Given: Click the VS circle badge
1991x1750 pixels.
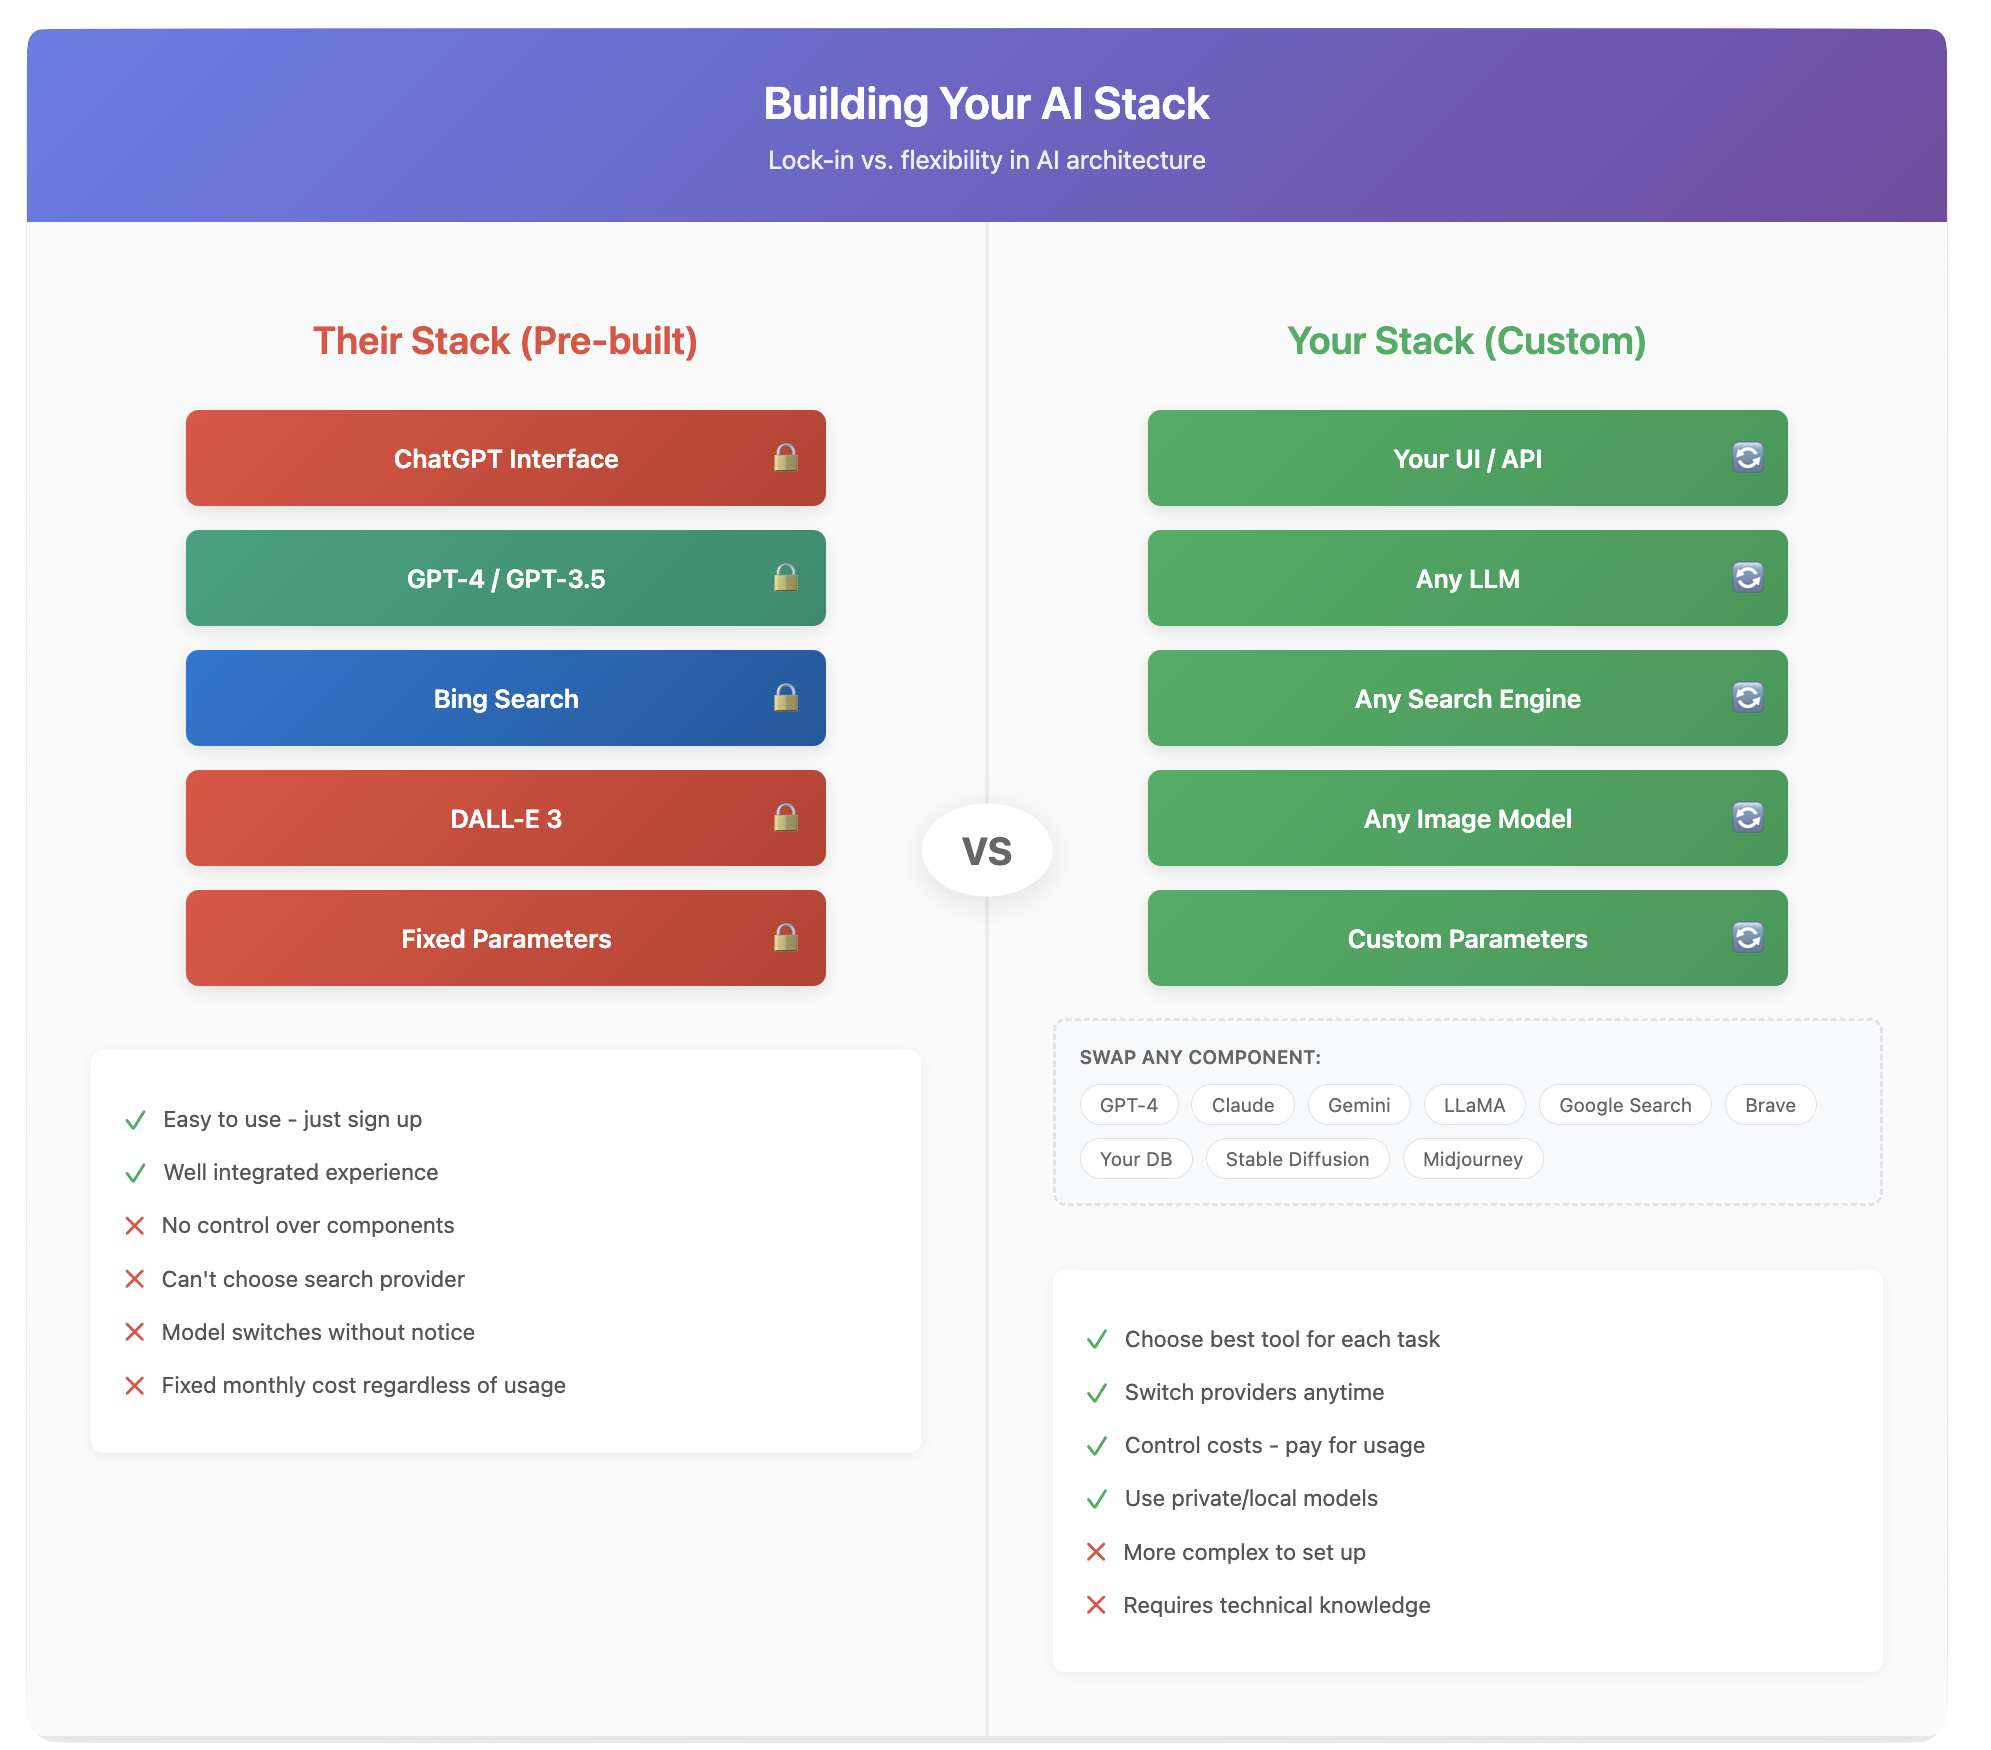Looking at the screenshot, I should pyautogui.click(x=987, y=850).
